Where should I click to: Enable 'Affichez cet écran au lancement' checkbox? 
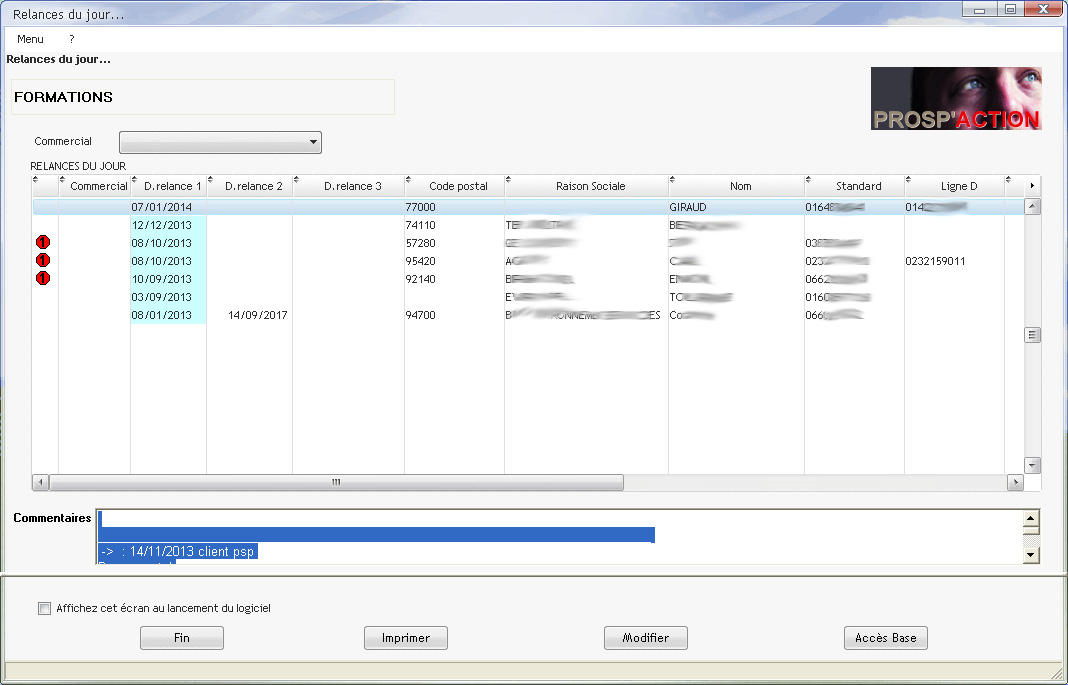click(44, 608)
